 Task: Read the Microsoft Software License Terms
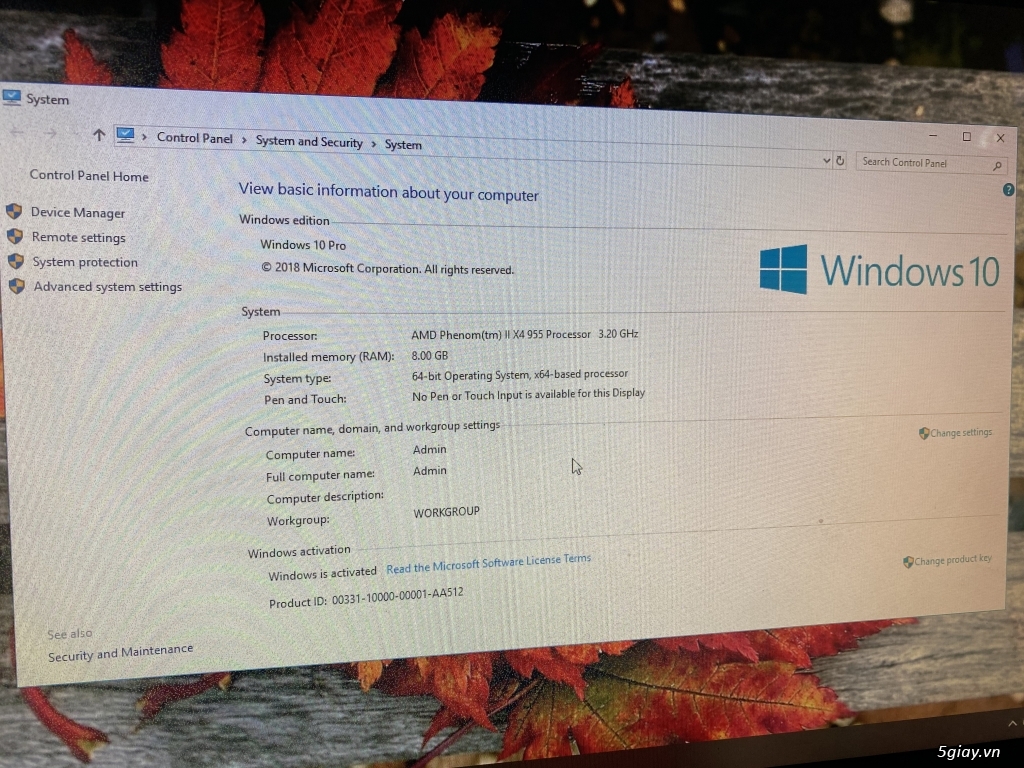[x=488, y=564]
